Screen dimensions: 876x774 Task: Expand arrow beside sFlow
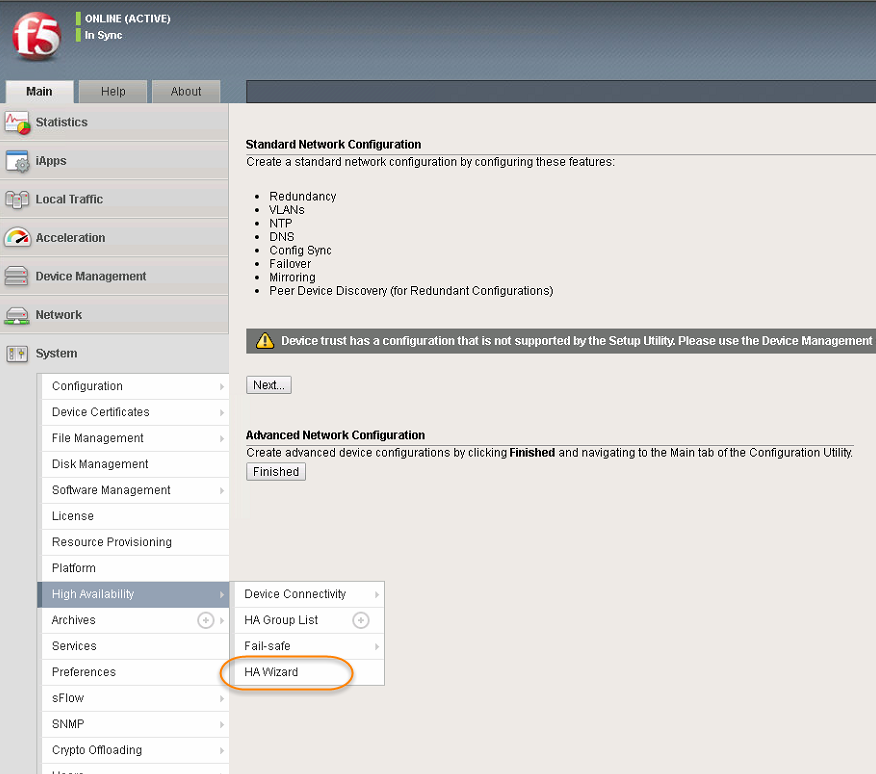click(222, 699)
